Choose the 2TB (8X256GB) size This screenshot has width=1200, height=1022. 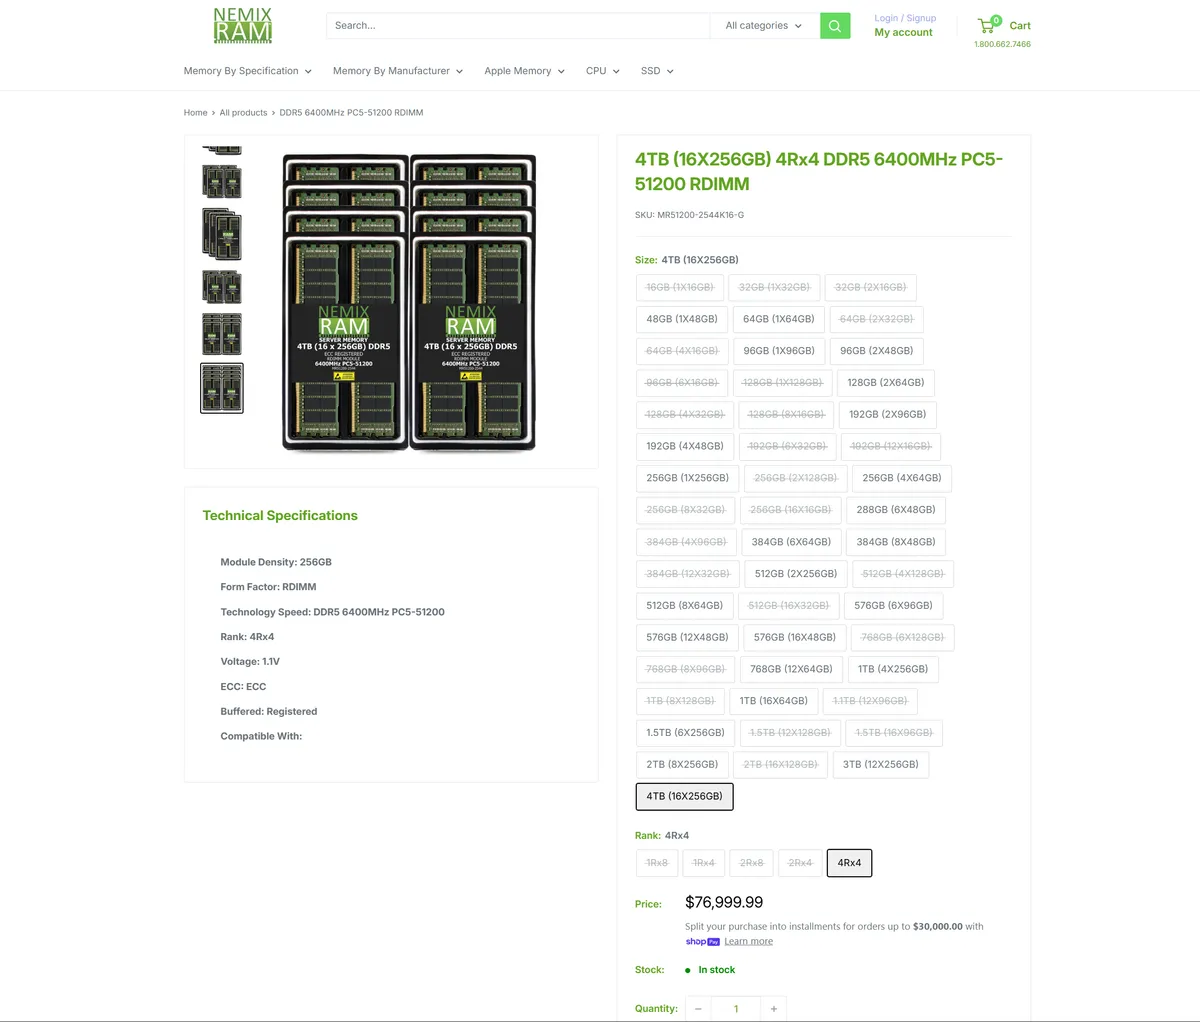point(682,764)
